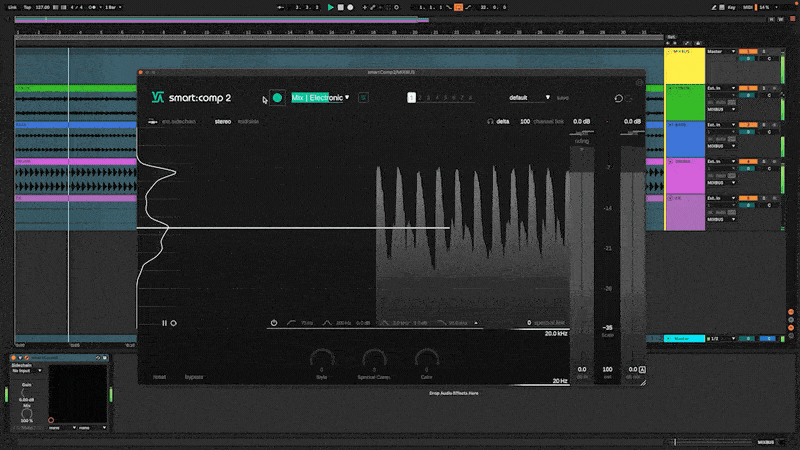Click the channel link value 100
The width and height of the screenshot is (800, 450).
tap(524, 121)
